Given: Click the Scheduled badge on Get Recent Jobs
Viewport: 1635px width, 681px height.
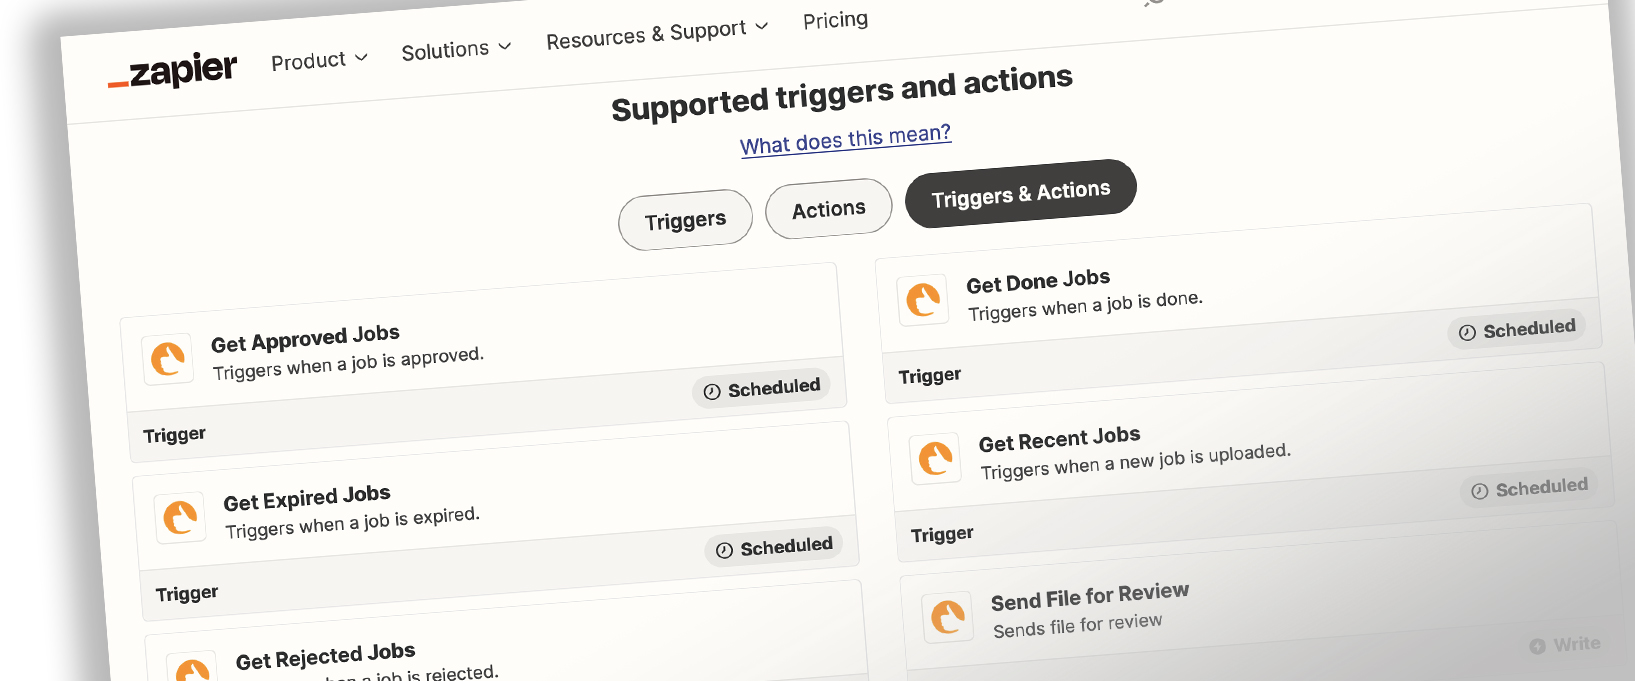Looking at the screenshot, I should pos(1530,489).
